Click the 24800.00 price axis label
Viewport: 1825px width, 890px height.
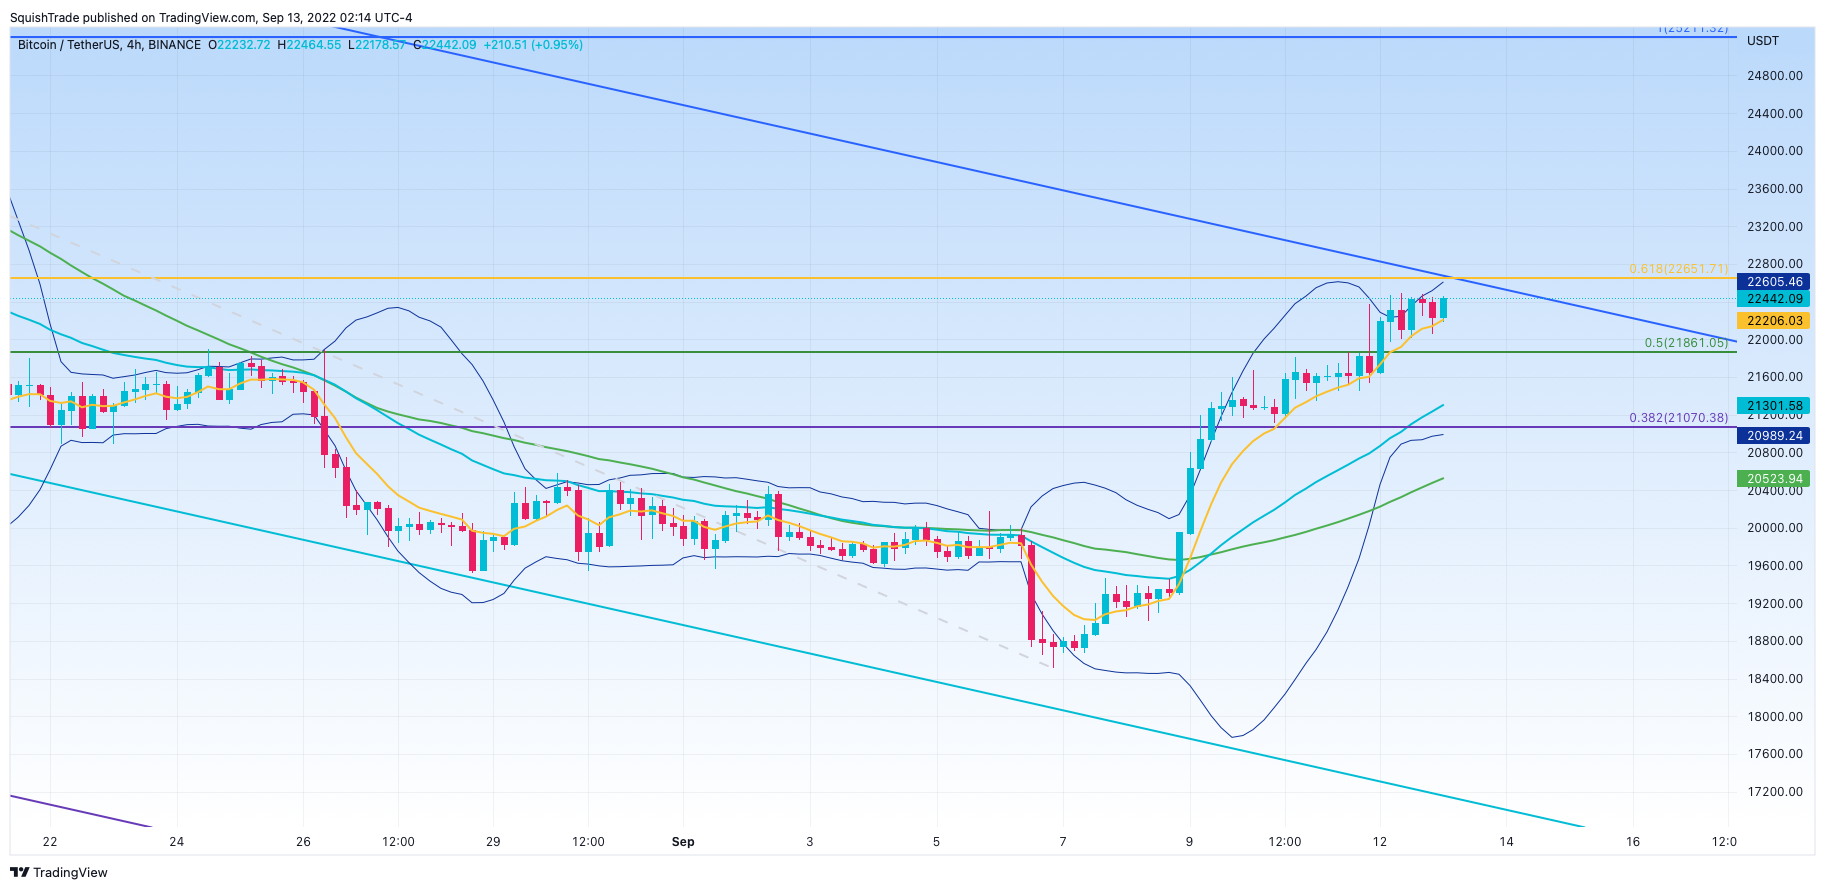(1775, 76)
